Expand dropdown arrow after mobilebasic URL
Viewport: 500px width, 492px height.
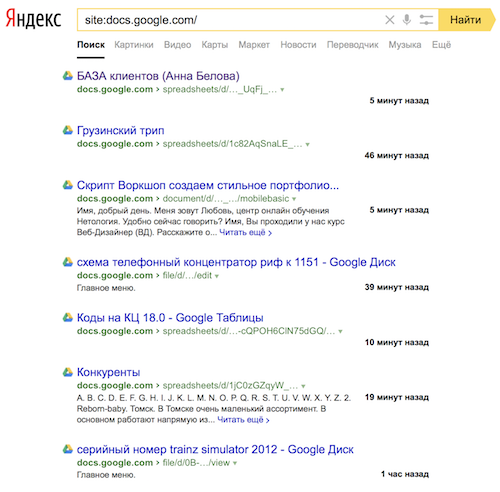point(294,199)
